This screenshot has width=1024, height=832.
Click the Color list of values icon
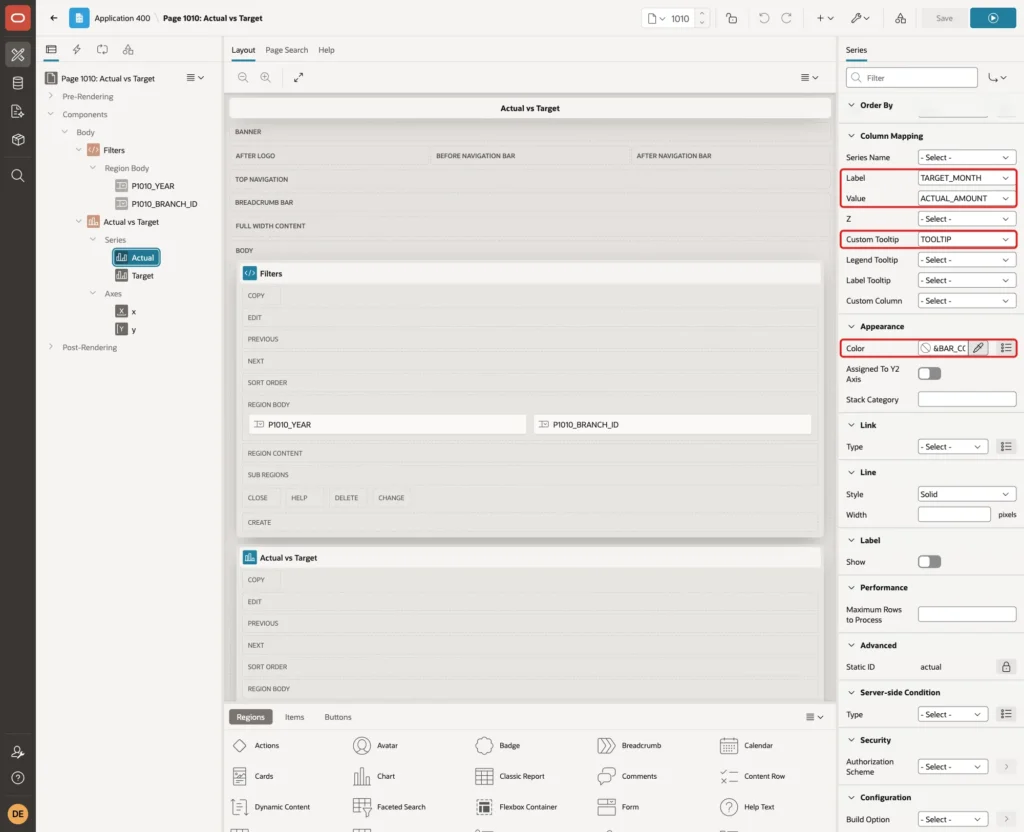coord(1006,348)
